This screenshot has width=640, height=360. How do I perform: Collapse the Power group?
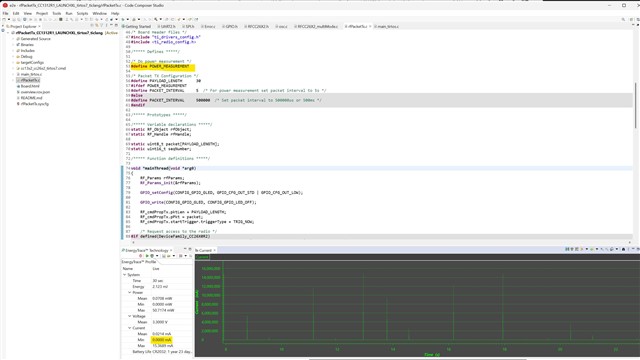[x=129, y=292]
